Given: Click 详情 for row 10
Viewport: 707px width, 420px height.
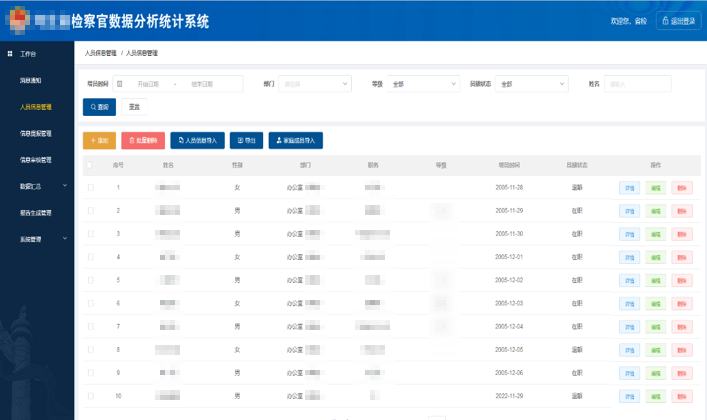Looking at the screenshot, I should click(x=629, y=397).
